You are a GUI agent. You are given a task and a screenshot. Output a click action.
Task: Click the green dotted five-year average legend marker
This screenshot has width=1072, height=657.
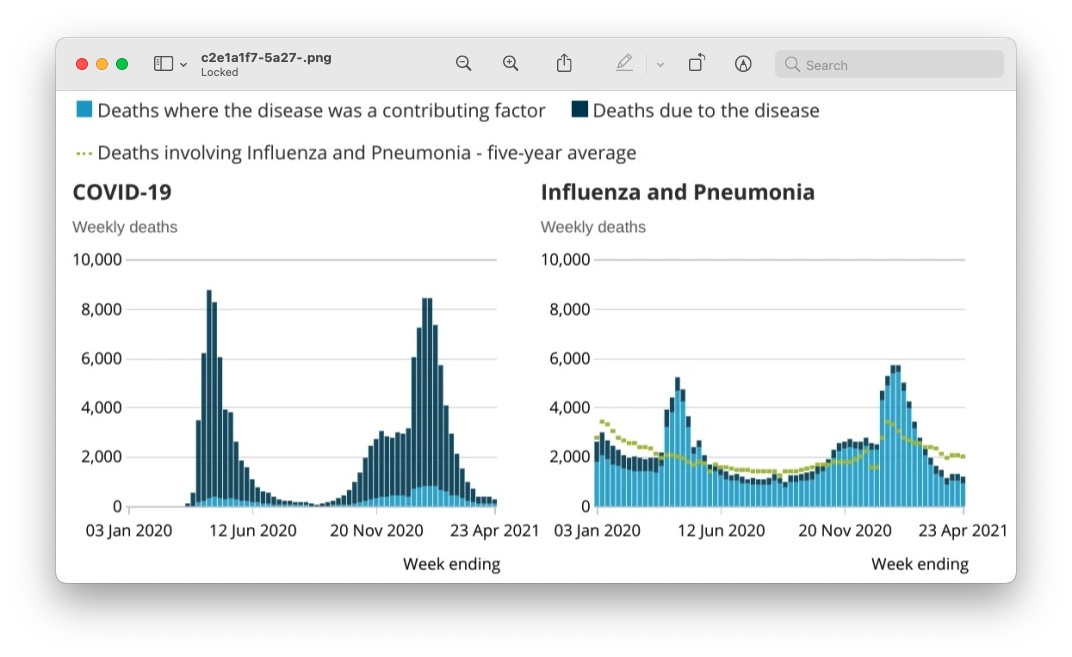coord(84,154)
